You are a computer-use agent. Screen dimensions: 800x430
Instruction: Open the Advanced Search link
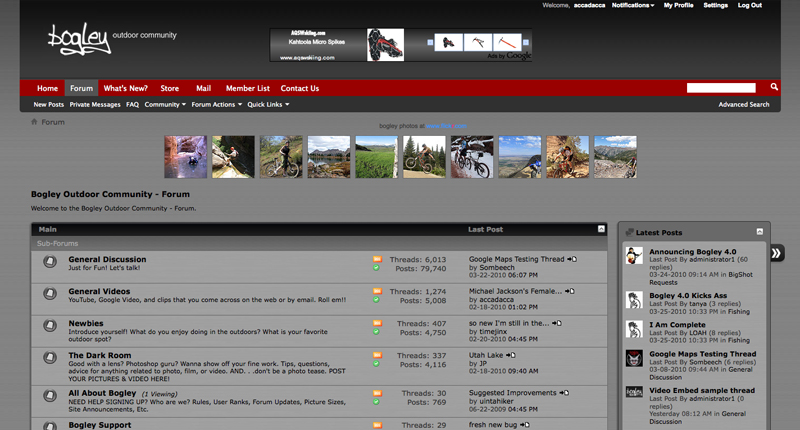tap(743, 104)
